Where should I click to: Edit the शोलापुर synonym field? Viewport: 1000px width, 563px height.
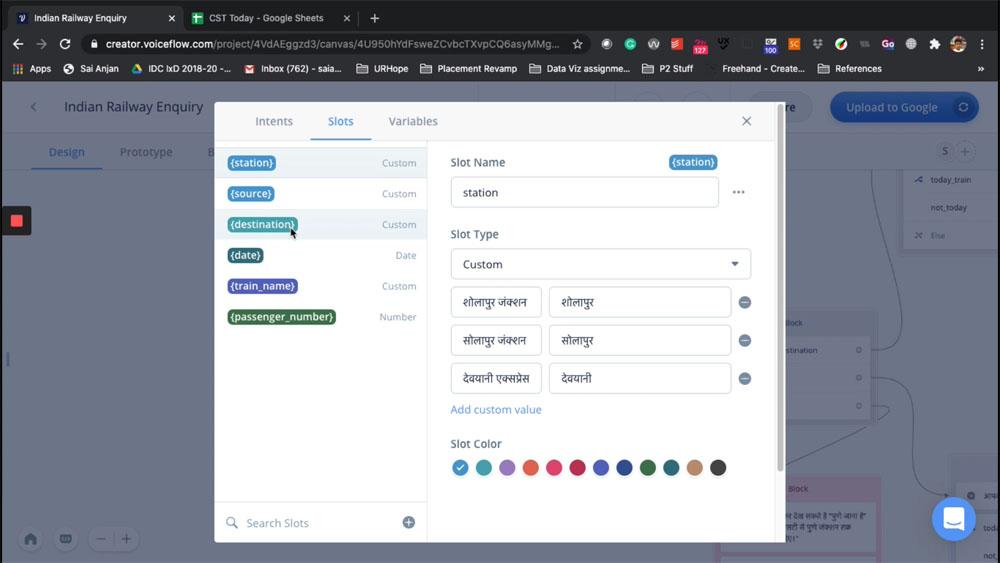click(x=640, y=302)
